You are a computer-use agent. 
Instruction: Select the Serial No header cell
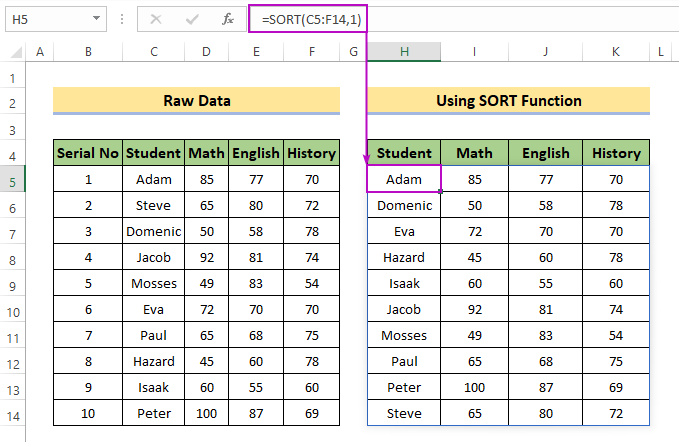click(88, 153)
